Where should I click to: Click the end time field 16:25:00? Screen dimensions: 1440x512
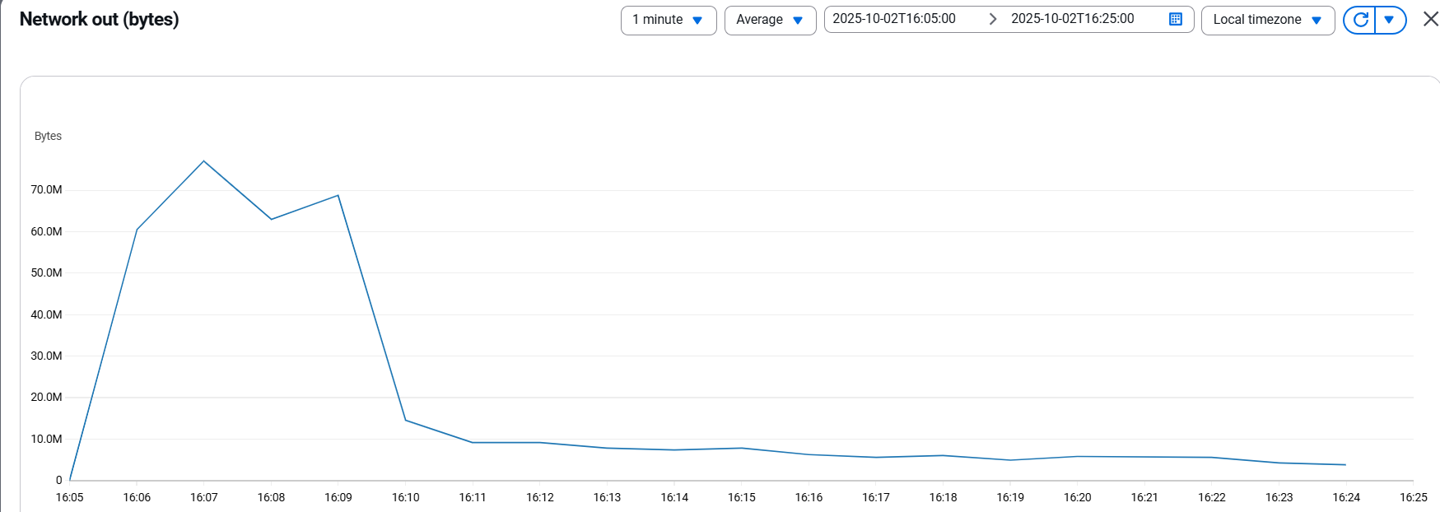[1073, 19]
